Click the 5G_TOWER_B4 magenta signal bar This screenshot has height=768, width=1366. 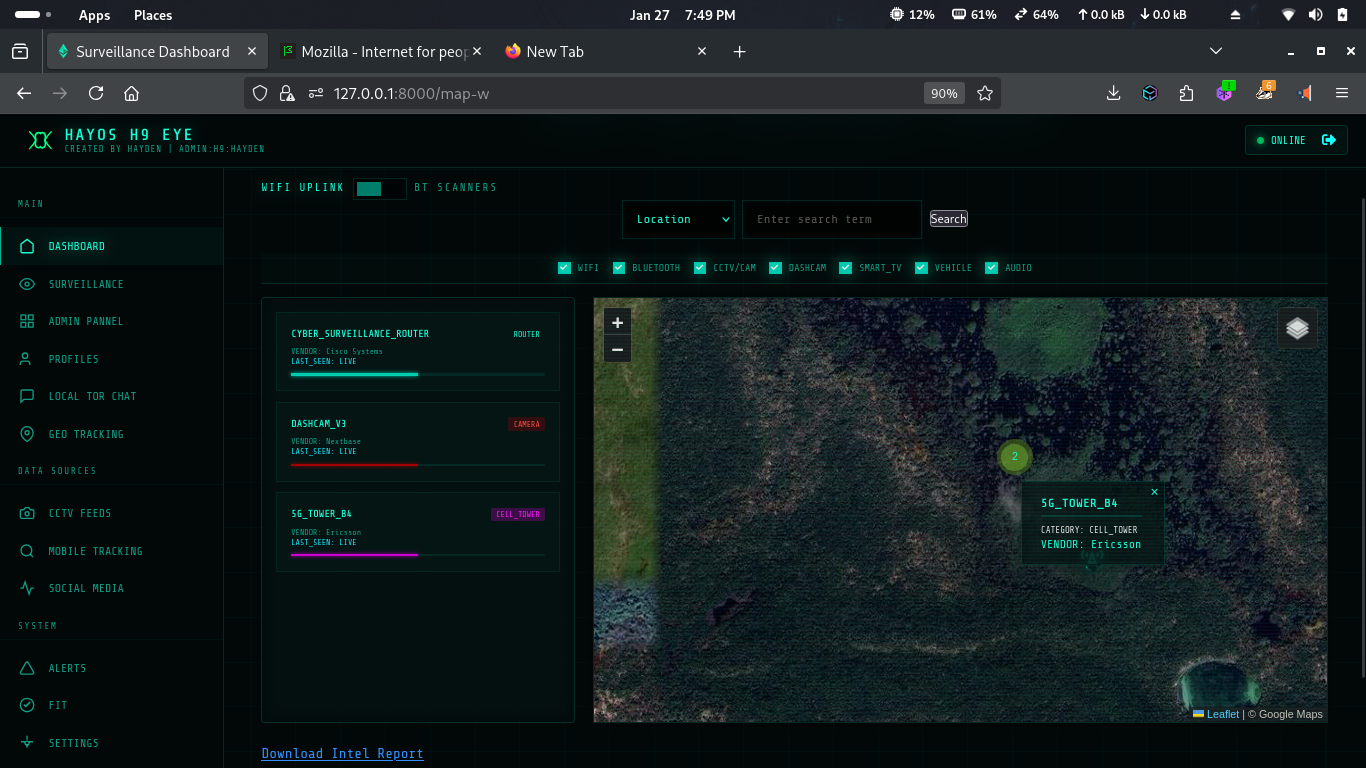point(418,554)
